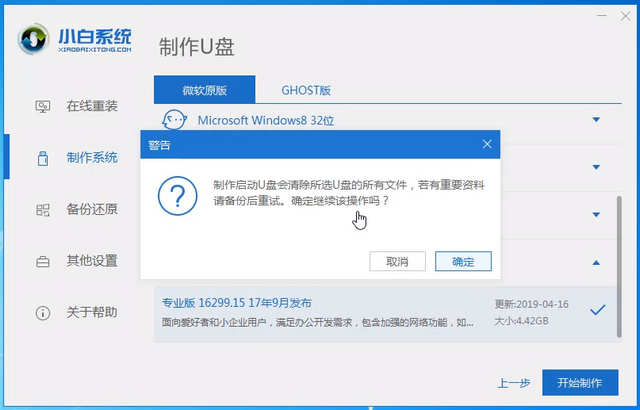
Task: Close the 警告 dialog with X
Action: [x=487, y=144]
